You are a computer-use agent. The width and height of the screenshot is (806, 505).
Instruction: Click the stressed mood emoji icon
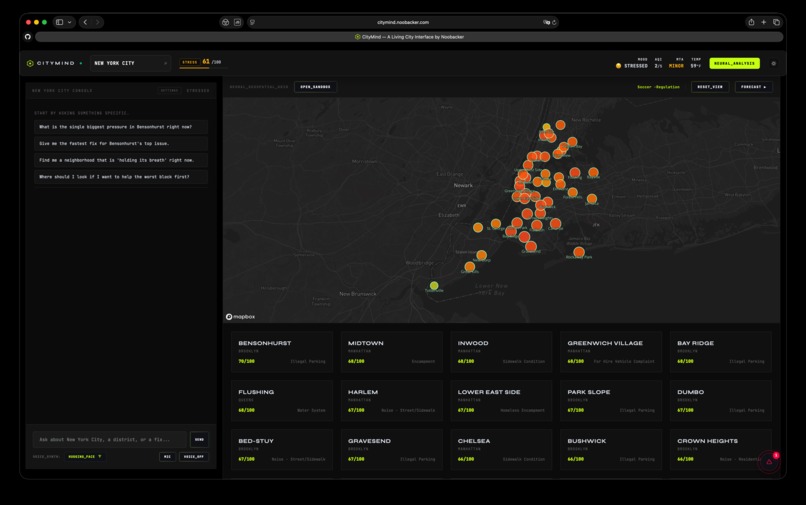pyautogui.click(x=618, y=66)
